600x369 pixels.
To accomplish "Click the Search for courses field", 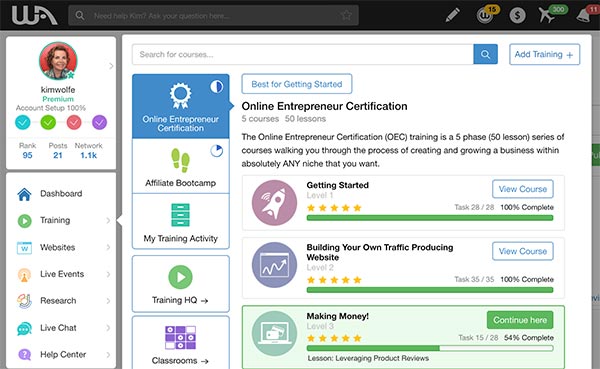I will click(x=303, y=54).
